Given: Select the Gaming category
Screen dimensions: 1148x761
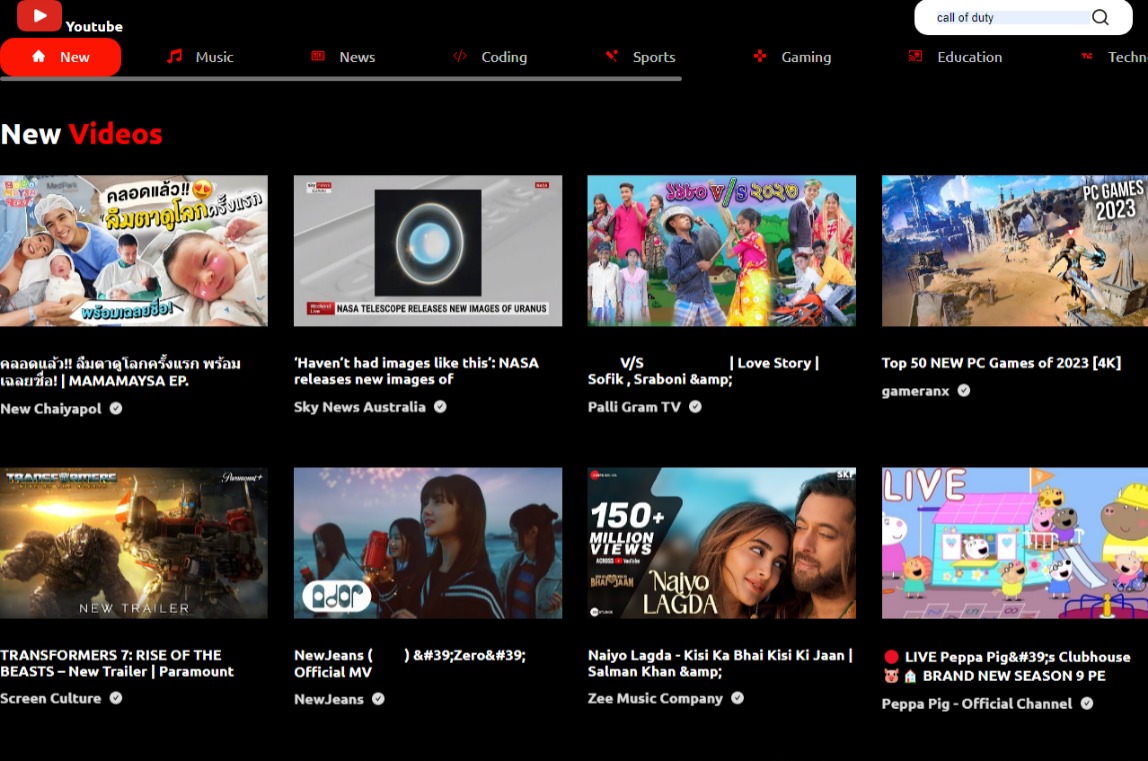Looking at the screenshot, I should pyautogui.click(x=792, y=57).
